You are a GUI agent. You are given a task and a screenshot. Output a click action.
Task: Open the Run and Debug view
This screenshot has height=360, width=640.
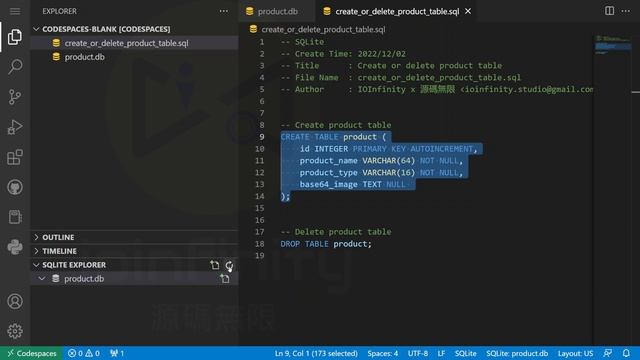[x=15, y=127]
